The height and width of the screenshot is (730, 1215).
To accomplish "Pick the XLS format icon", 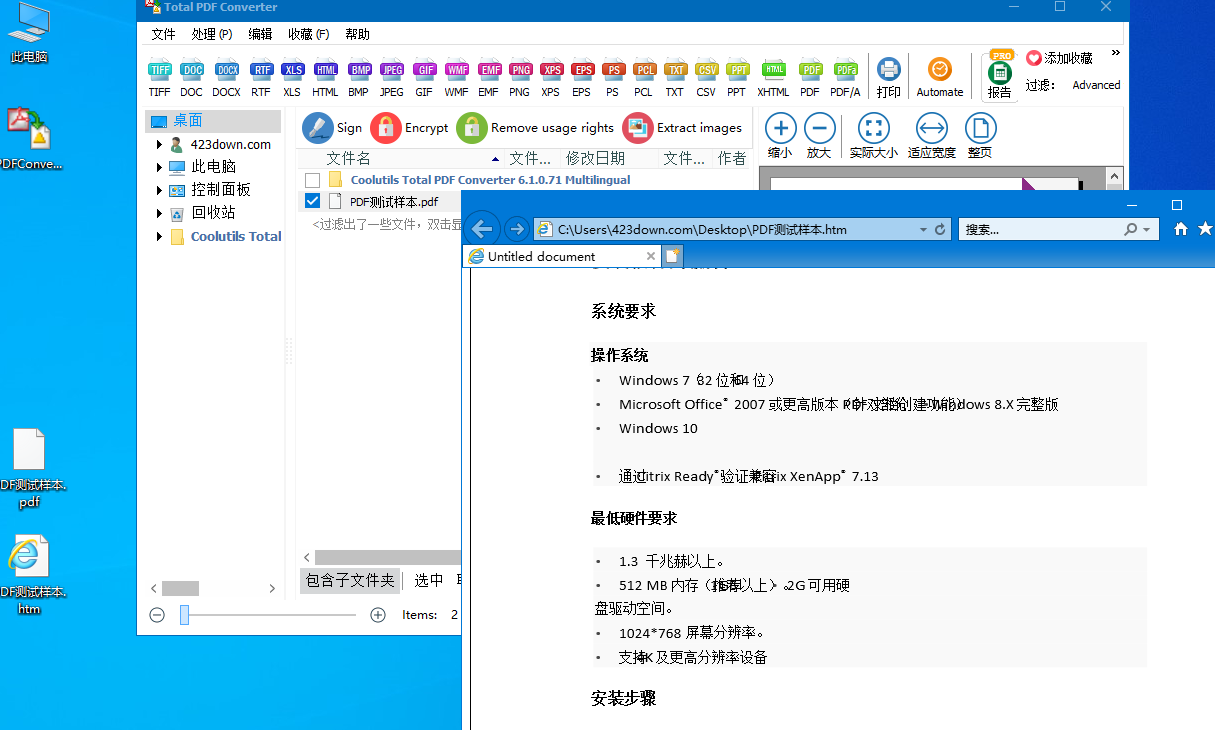I will (x=292, y=78).
